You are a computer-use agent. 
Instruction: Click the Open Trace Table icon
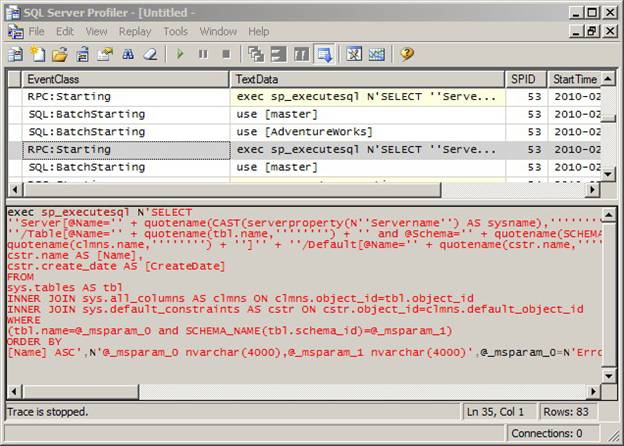(82, 54)
